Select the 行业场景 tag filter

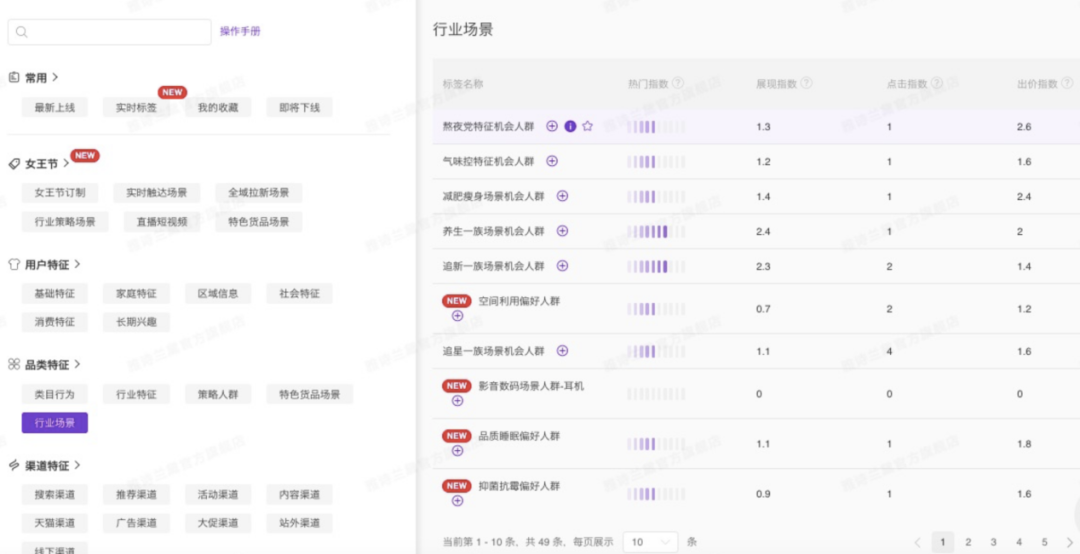click(55, 423)
